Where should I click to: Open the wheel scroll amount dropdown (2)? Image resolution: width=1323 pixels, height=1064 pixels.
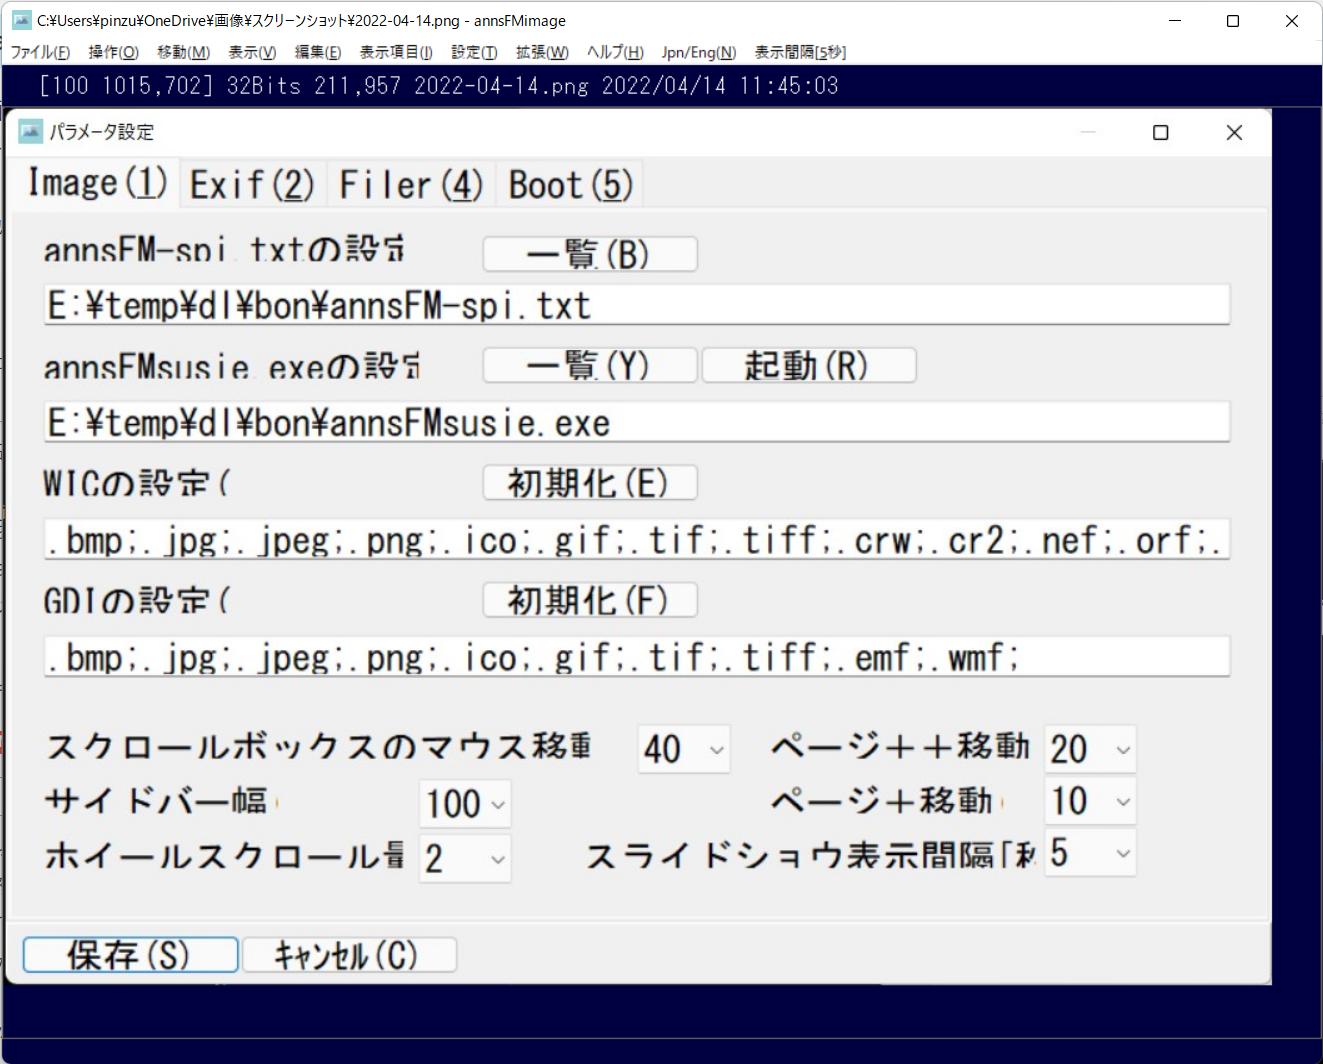click(465, 858)
